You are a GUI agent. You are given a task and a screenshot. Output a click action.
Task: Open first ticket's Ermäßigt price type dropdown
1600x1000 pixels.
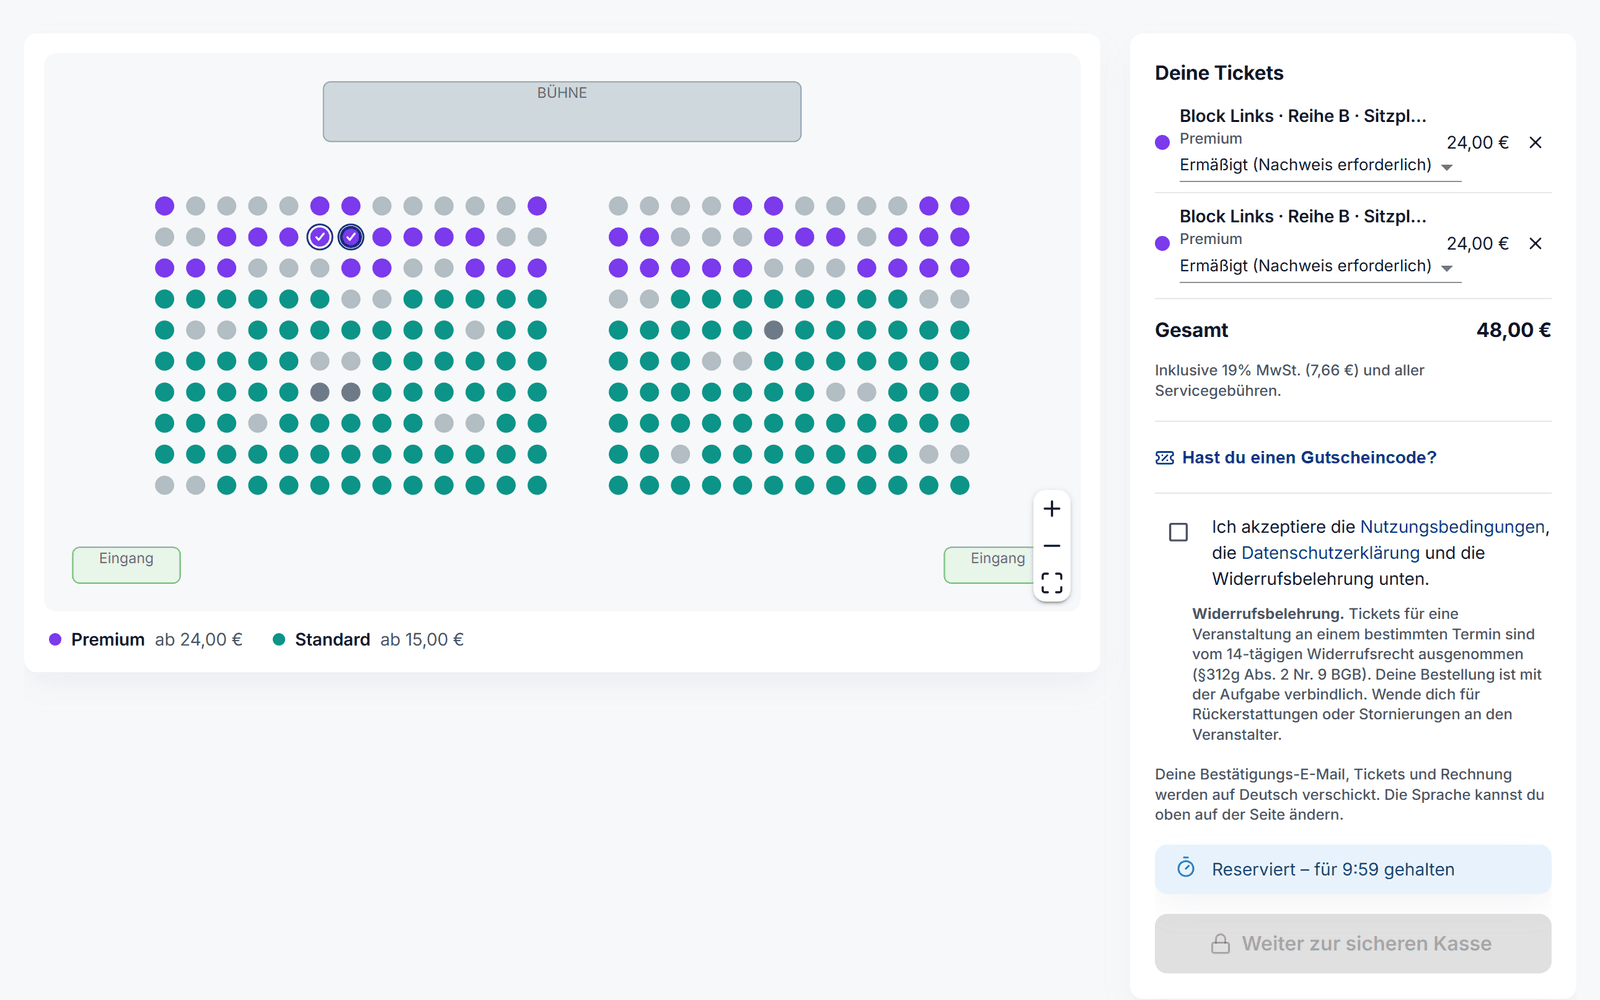point(1320,166)
